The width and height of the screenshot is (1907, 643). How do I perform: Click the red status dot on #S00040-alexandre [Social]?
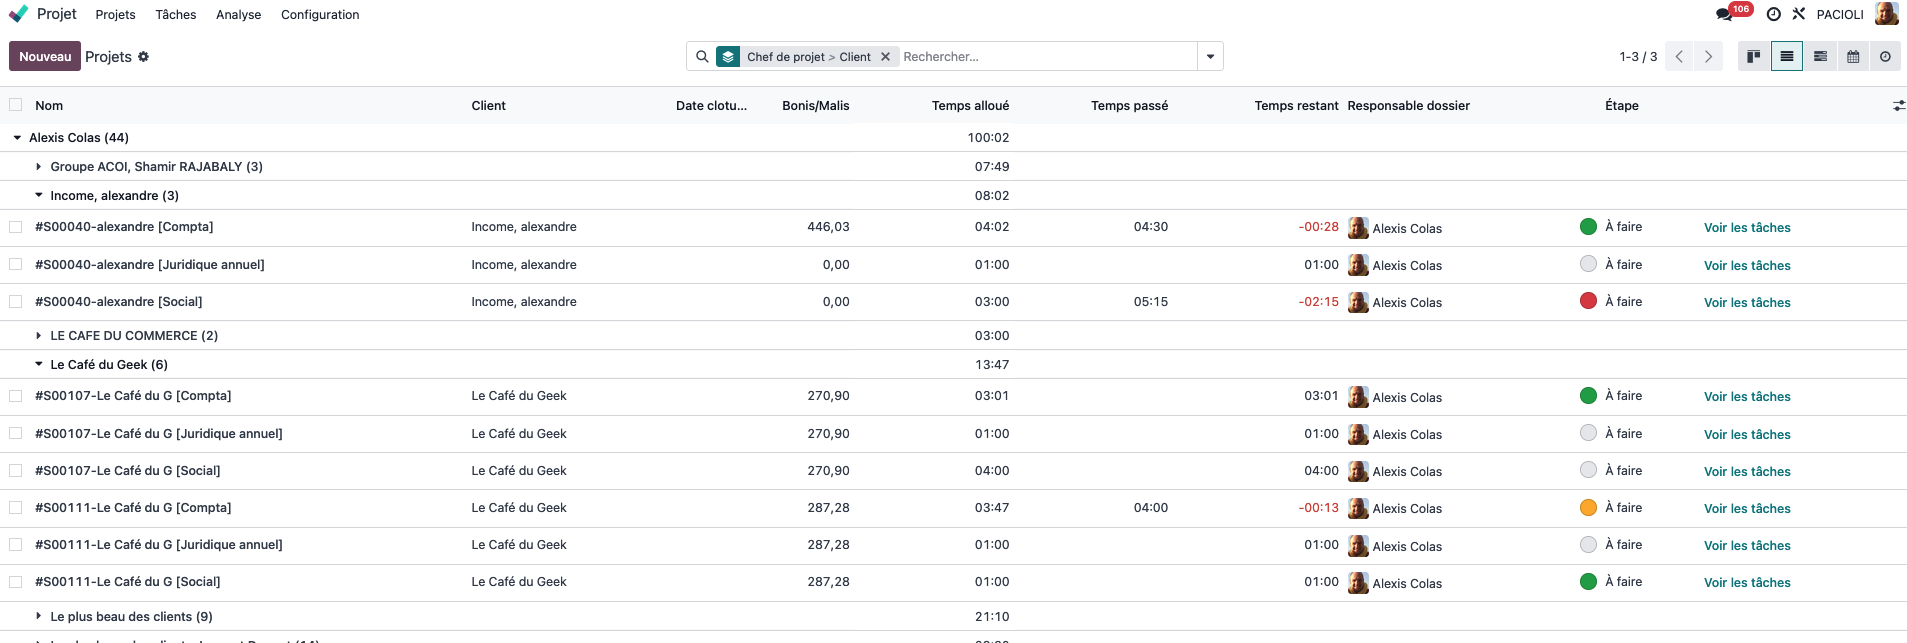point(1588,301)
